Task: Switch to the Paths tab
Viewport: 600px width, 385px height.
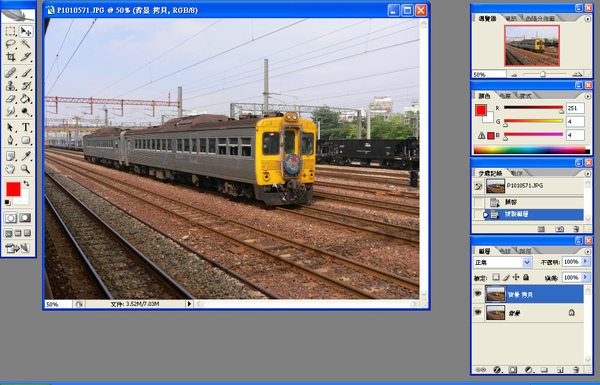Action: 525,251
